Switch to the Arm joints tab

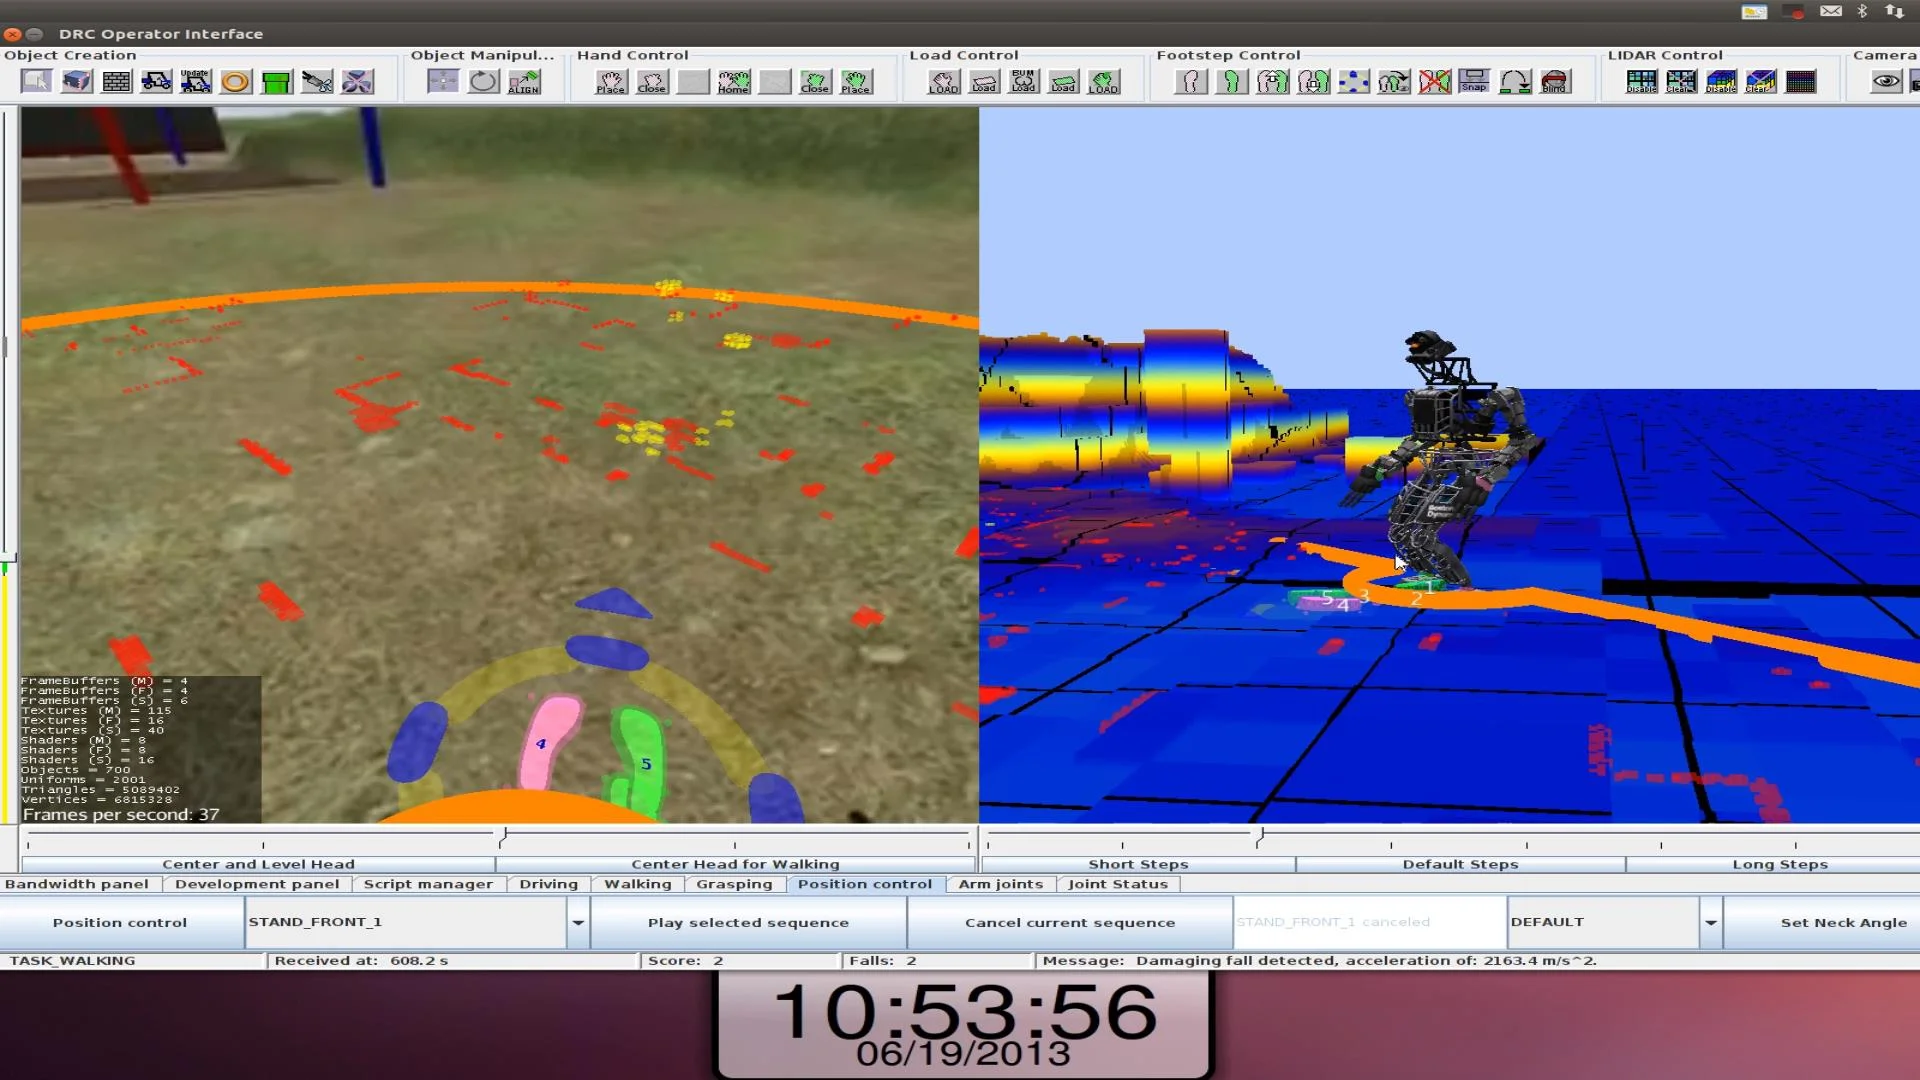coord(1000,884)
